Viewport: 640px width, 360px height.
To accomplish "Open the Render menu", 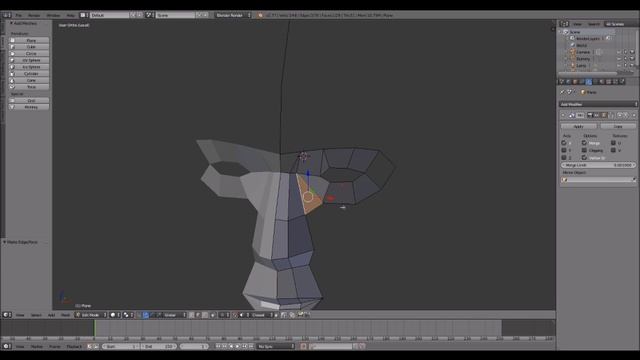I will pos(34,15).
